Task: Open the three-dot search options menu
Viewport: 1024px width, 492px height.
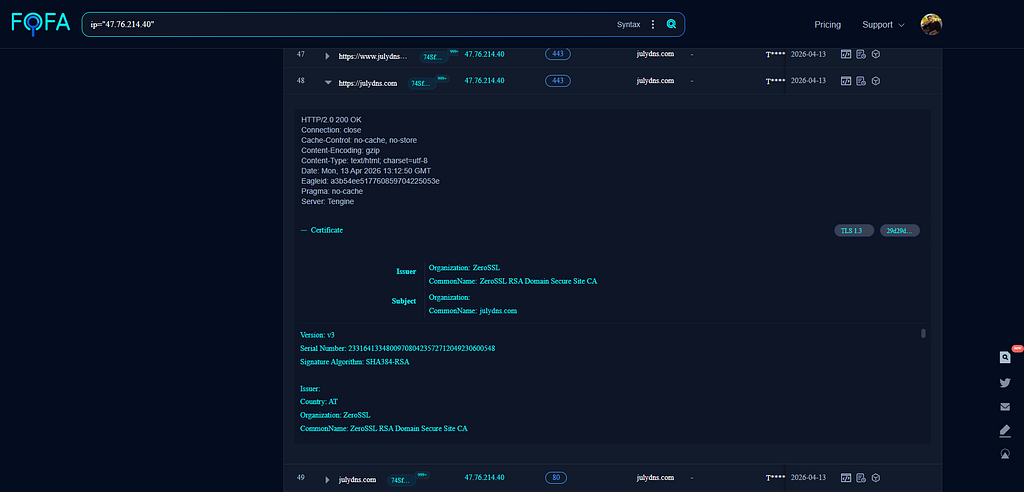Action: 652,24
